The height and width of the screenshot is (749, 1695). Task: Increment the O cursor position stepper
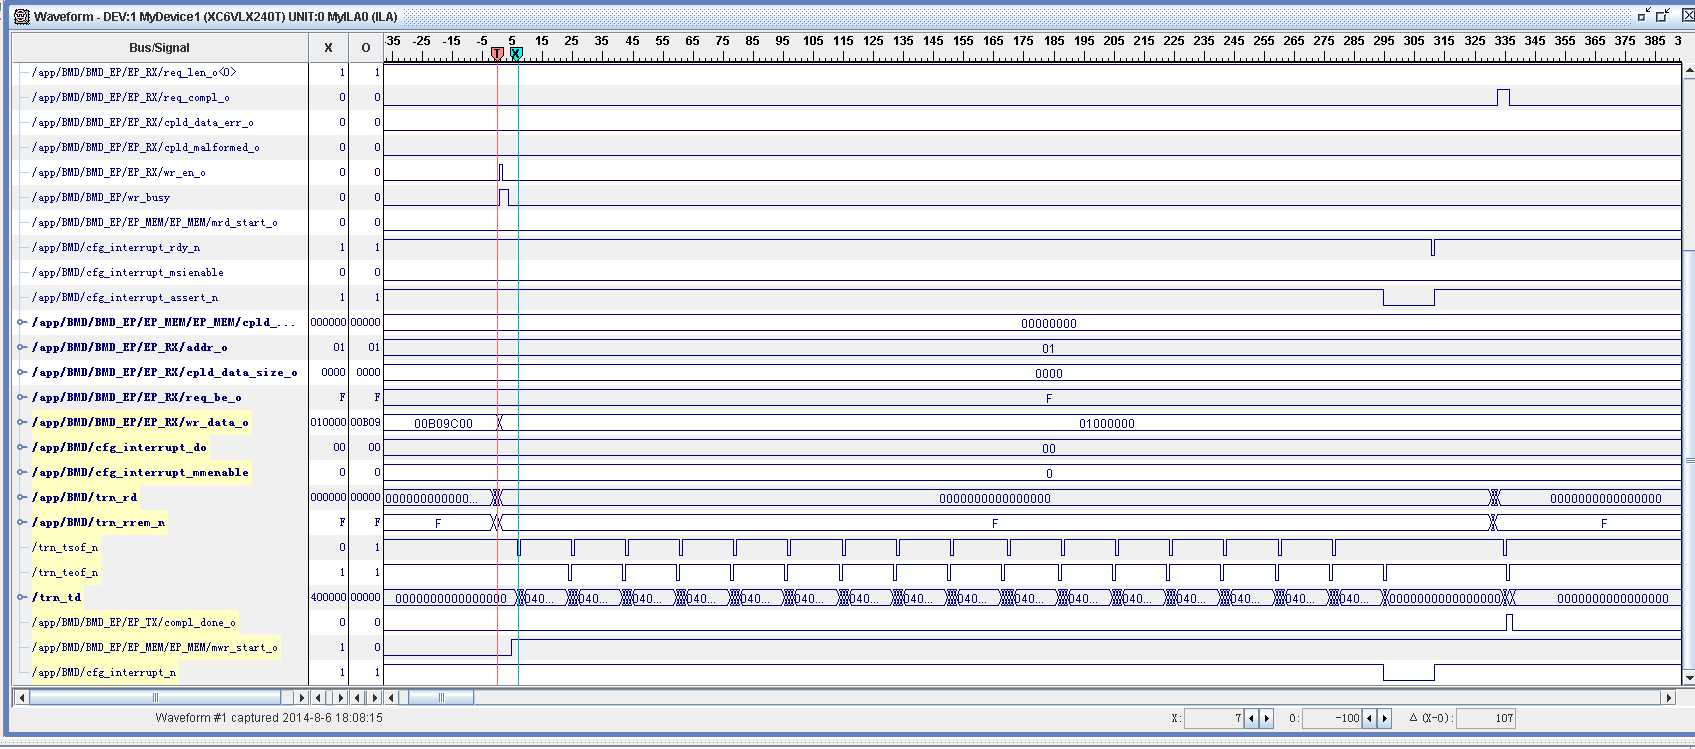(1385, 718)
